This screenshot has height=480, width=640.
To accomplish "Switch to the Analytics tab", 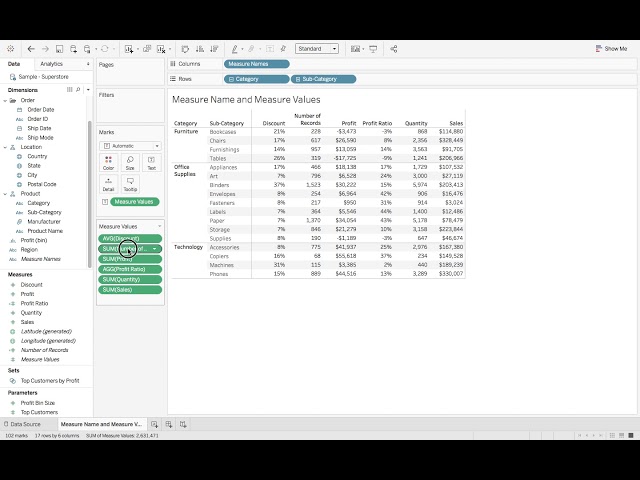I will 51,64.
